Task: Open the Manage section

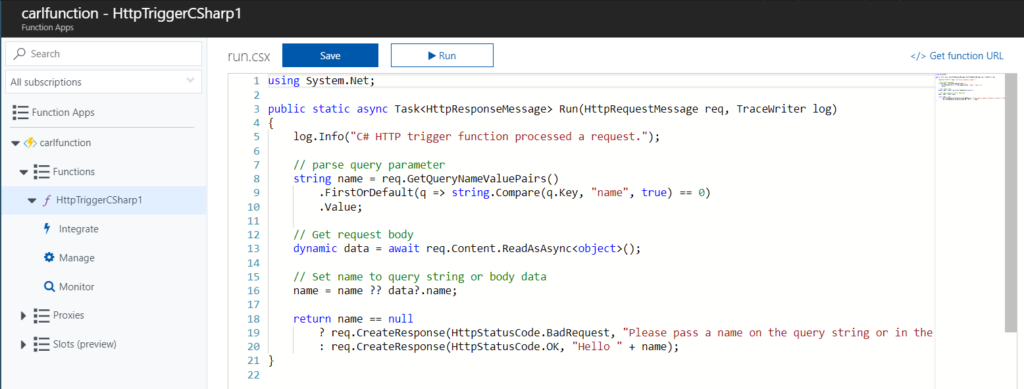Action: pos(76,258)
